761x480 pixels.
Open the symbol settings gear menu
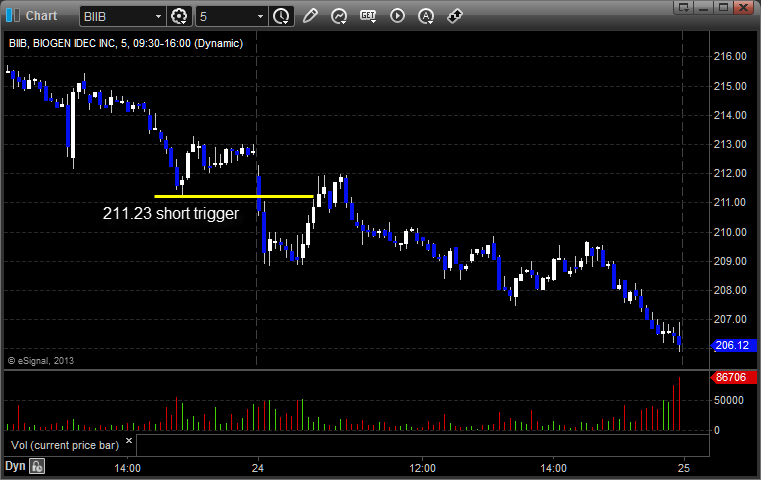point(179,17)
